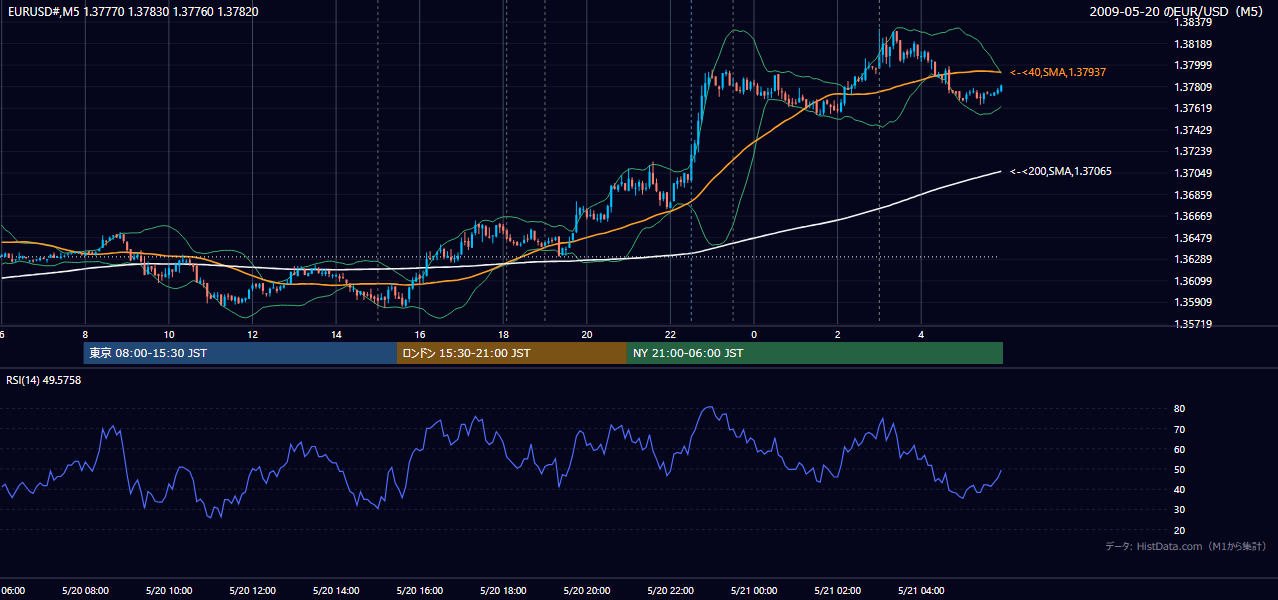1278x600 pixels.
Task: Click RSI scale value 70
Action: click(x=1180, y=429)
